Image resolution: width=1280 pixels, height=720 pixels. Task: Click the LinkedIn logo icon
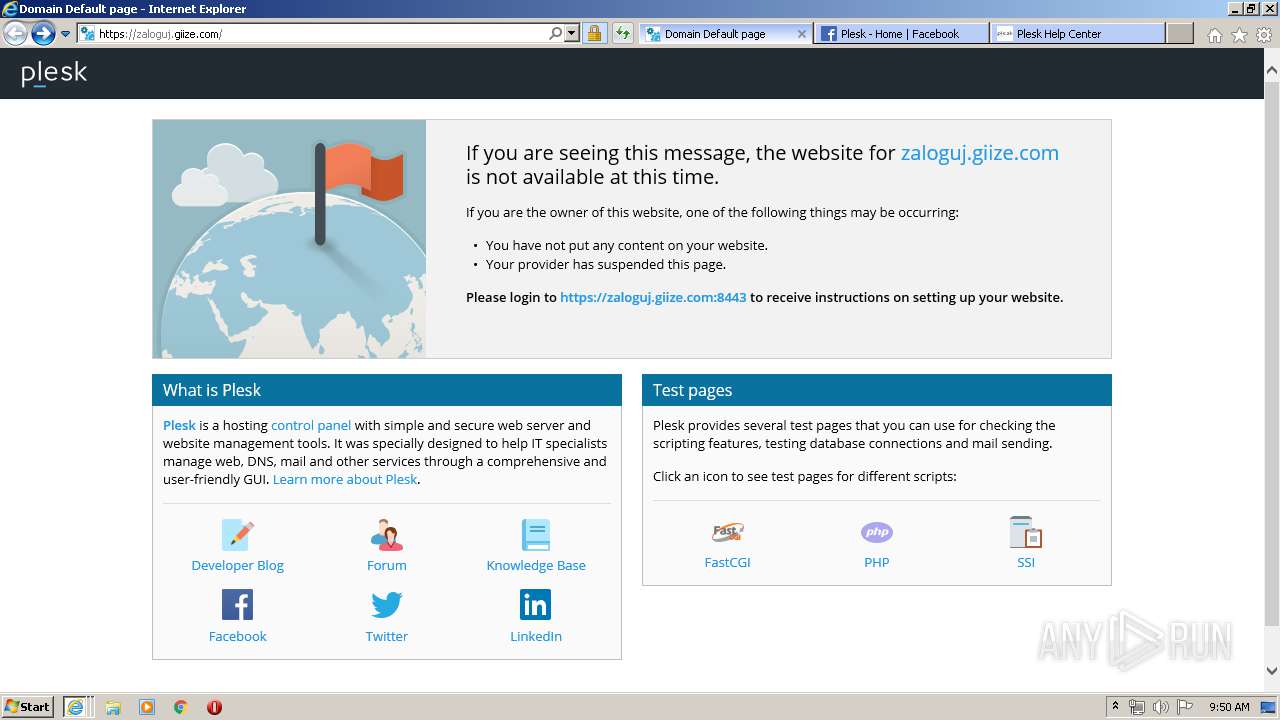pos(535,605)
